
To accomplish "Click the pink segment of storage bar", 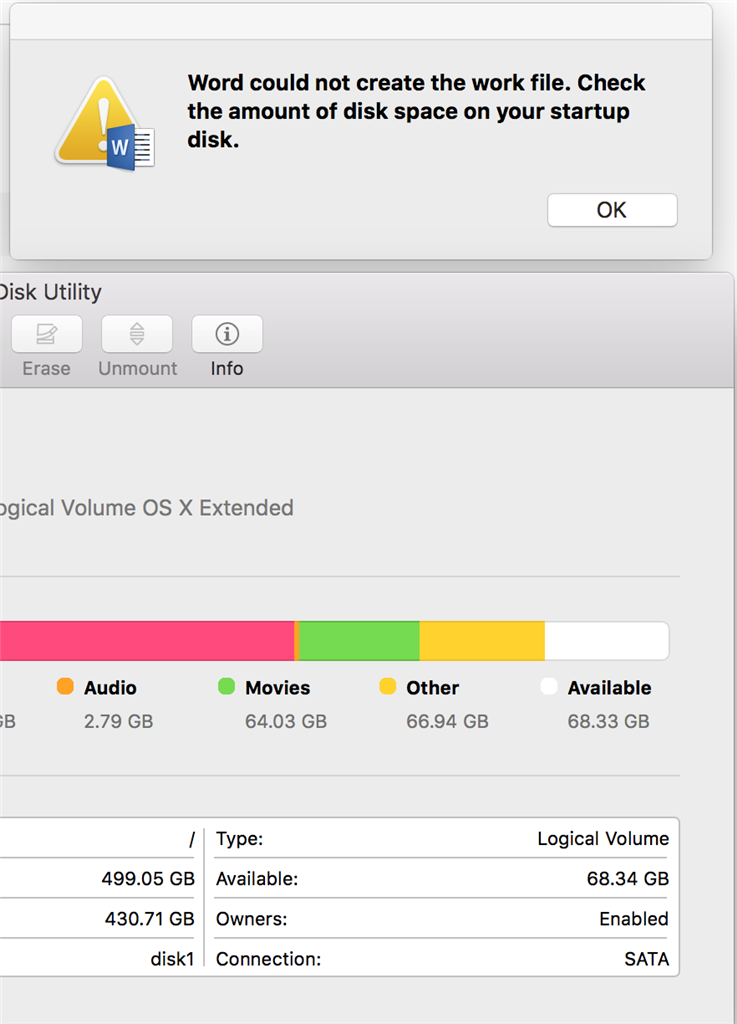I will (x=147, y=641).
